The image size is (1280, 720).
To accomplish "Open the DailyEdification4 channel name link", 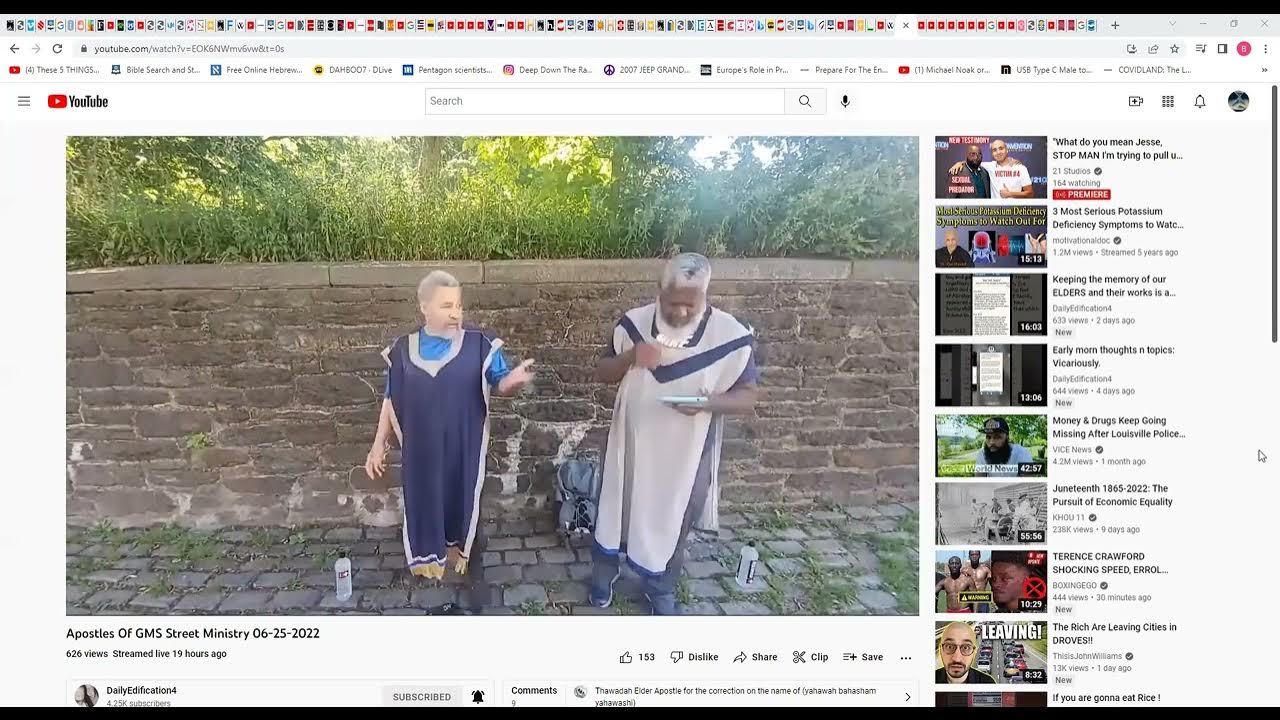I will point(142,690).
